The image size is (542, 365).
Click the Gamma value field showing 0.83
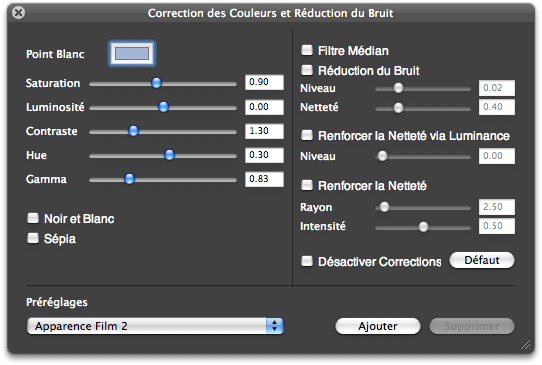point(264,179)
